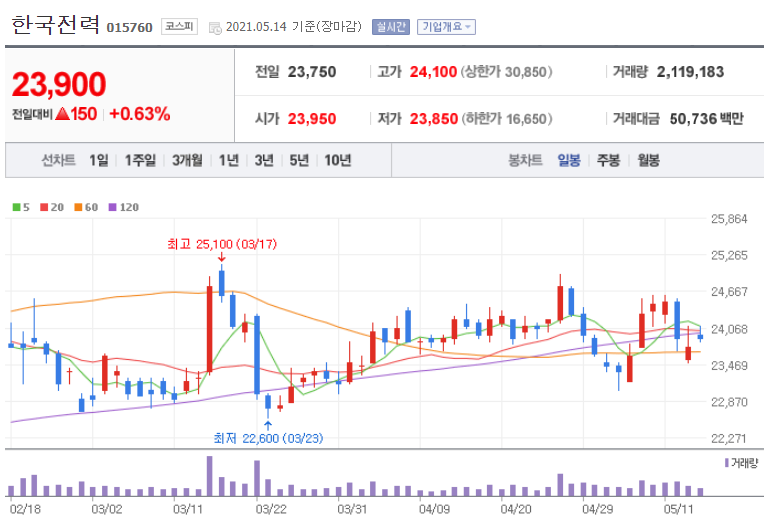This screenshot has width=764, height=528.
Task: Click the 05/11 date axis label
Action: tap(678, 509)
